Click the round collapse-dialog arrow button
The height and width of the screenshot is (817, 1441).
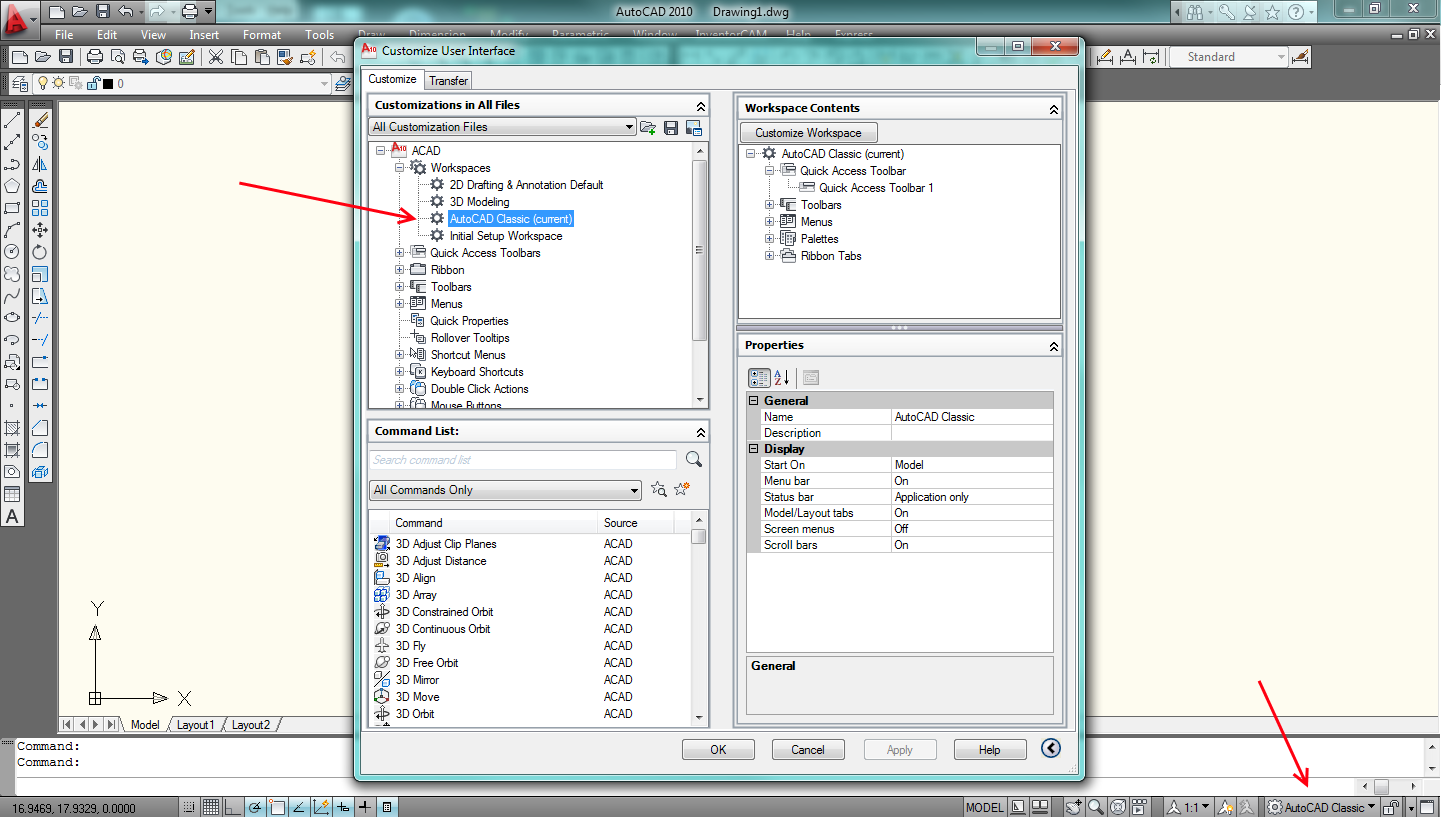point(1050,748)
